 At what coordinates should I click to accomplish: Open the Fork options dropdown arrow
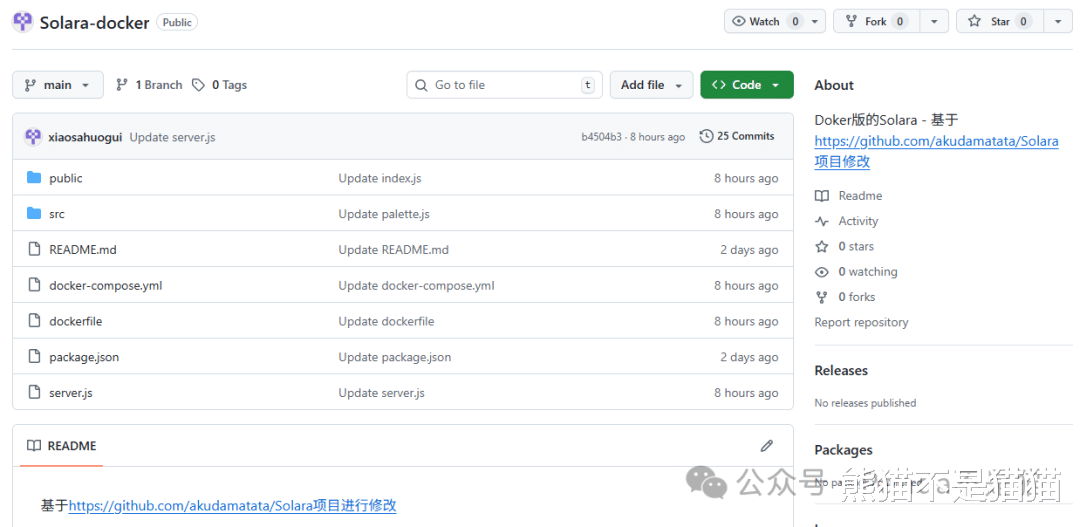[x=934, y=21]
